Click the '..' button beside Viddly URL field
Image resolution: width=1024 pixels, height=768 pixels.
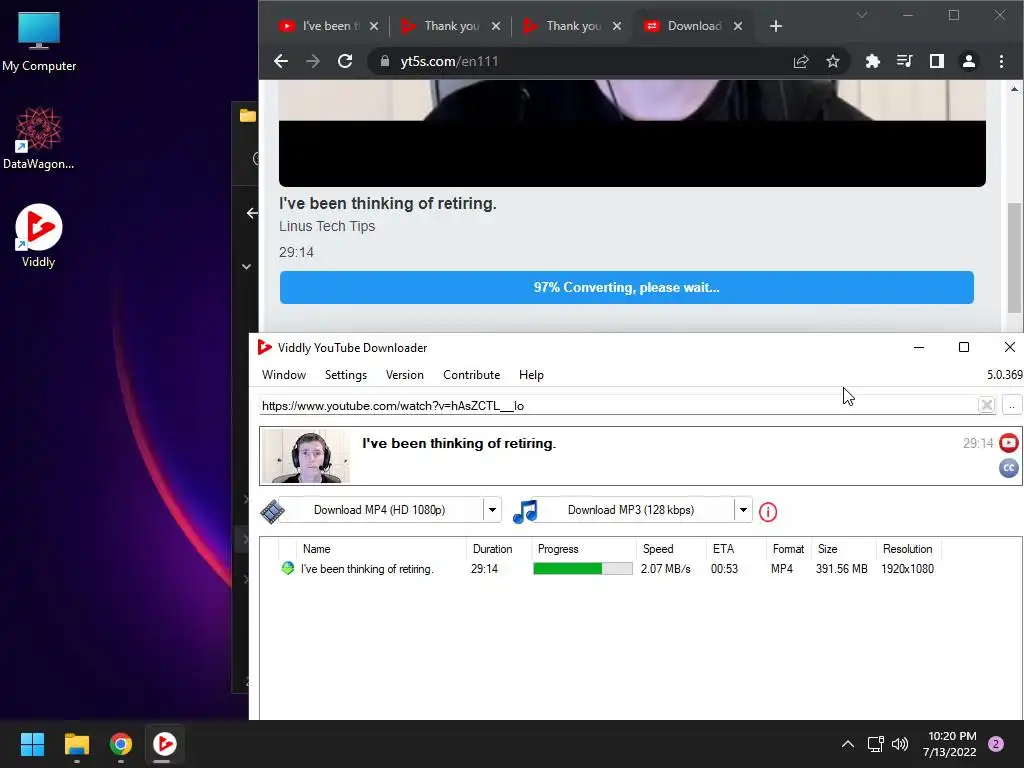point(1012,405)
